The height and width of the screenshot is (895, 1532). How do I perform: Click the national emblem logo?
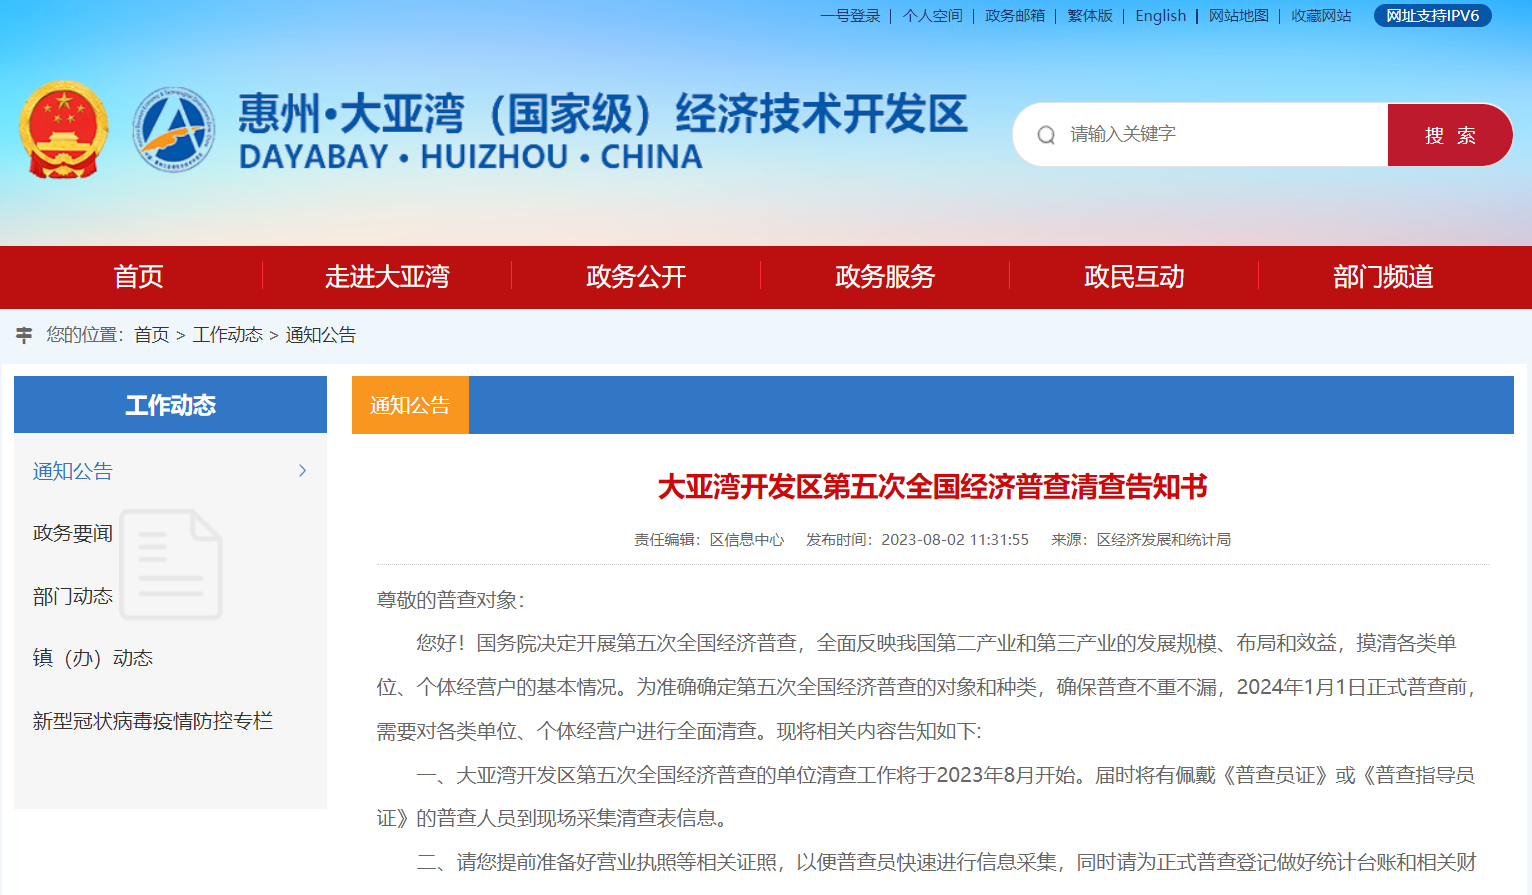(63, 130)
